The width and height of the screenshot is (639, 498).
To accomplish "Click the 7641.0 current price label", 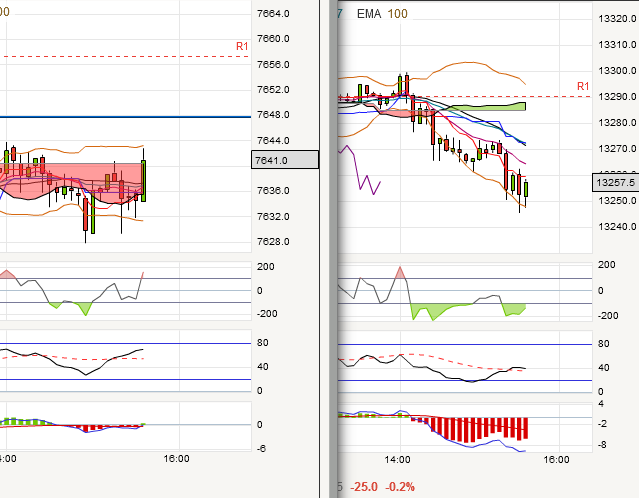I will 285,160.
